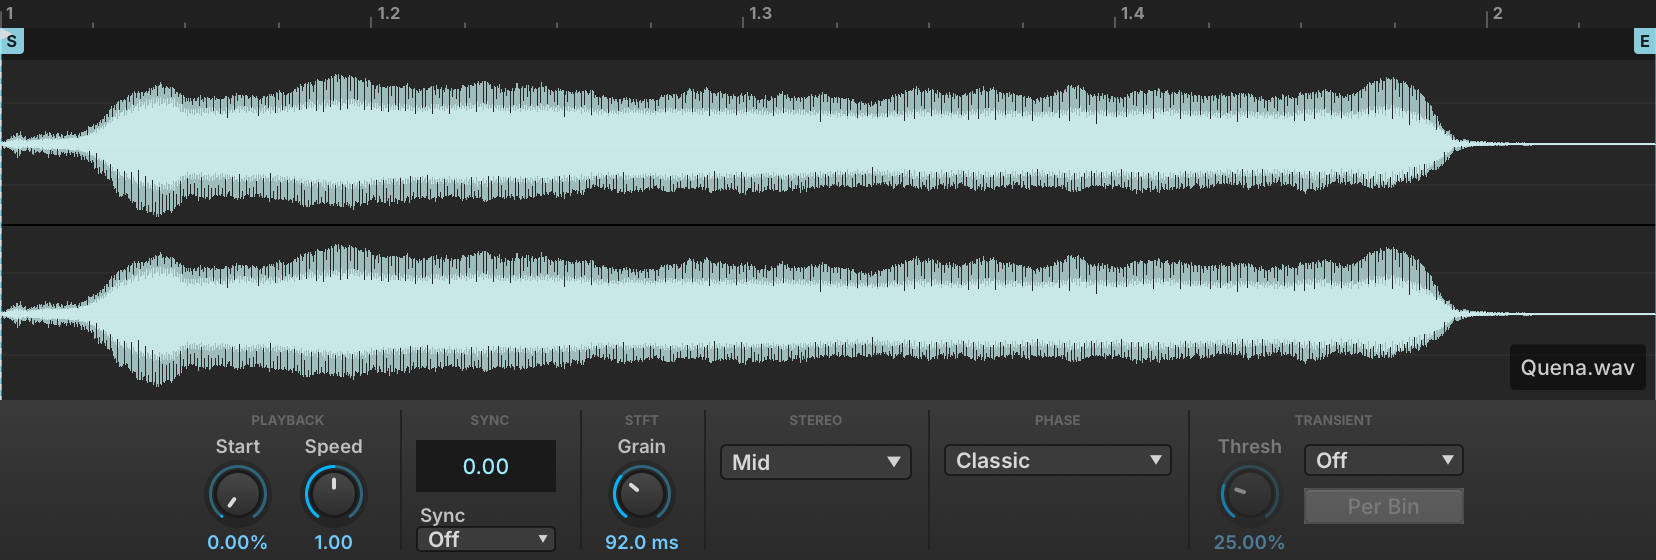Screen dimensions: 1656x560
Task: Click the Grain knob label
Action: (642, 446)
